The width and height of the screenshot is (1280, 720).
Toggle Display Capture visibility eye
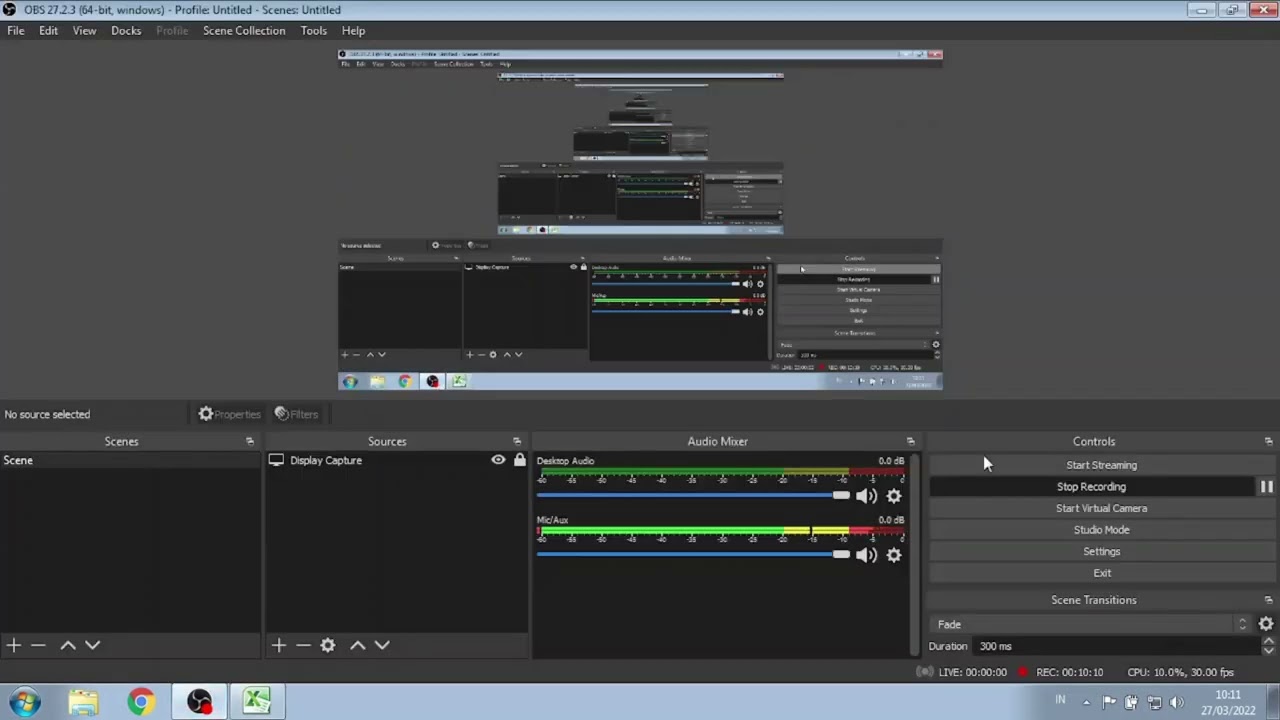[498, 460]
